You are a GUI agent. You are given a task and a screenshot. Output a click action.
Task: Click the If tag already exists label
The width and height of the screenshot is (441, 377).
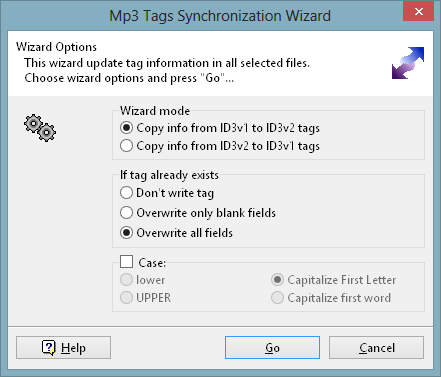pyautogui.click(x=169, y=175)
